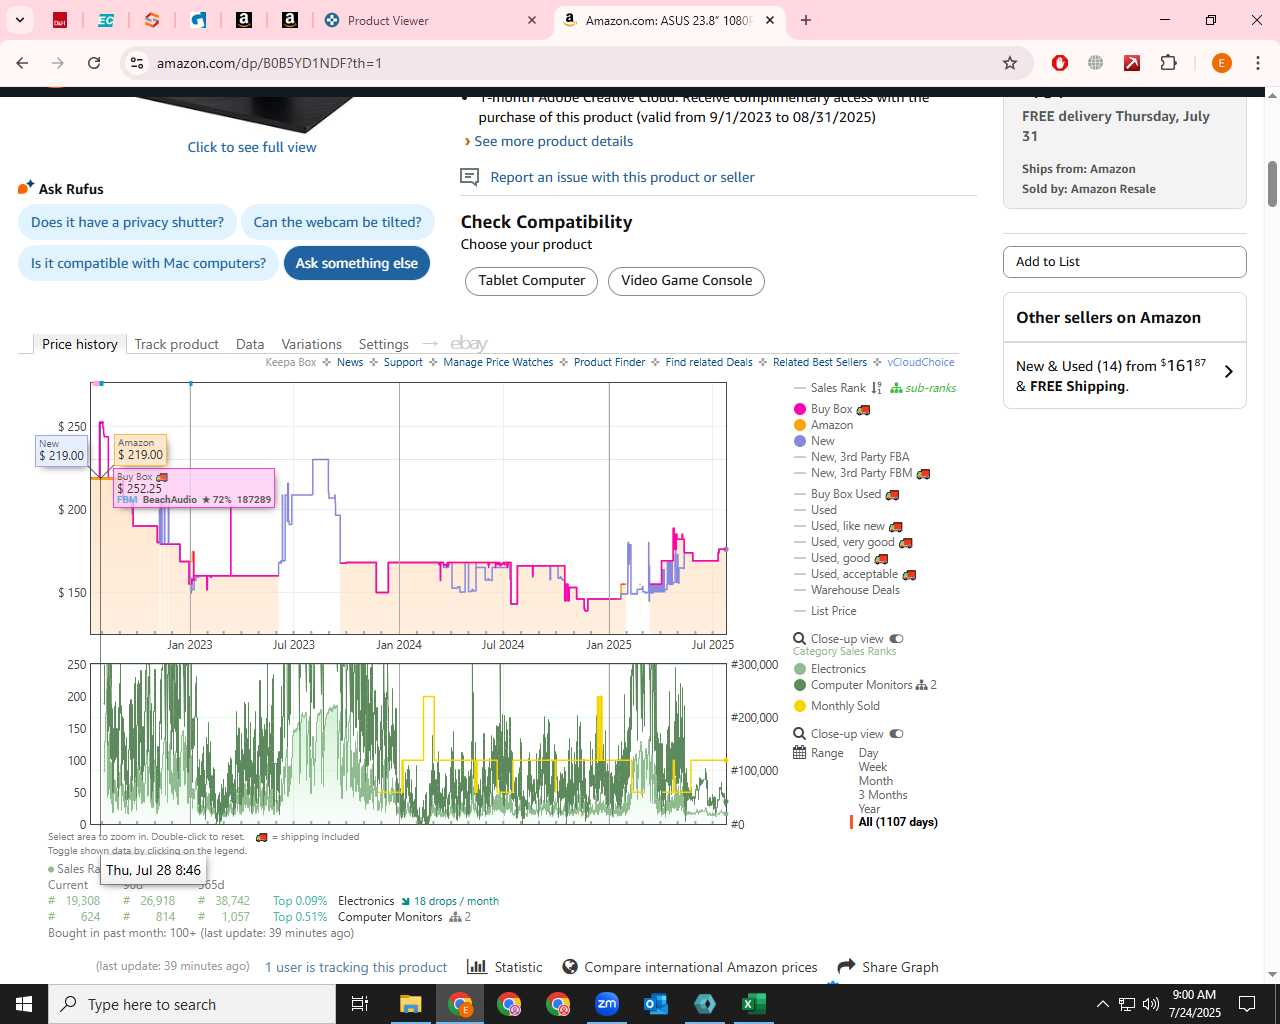Open the Keepa Price history tab
1280x1024 pixels.
[x=80, y=344]
